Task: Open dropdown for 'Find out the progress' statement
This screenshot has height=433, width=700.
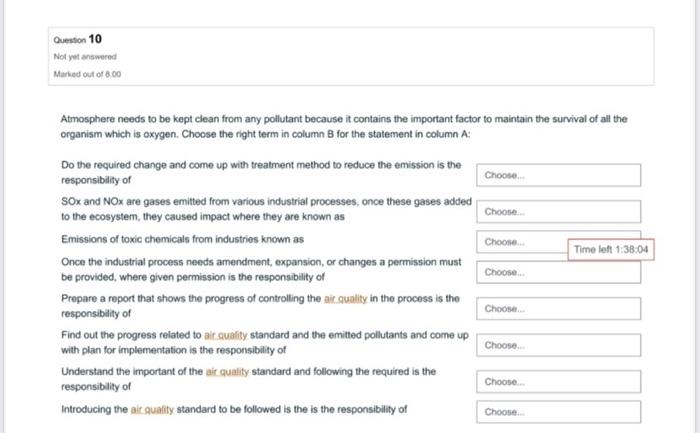Action: pyautogui.click(x=558, y=345)
